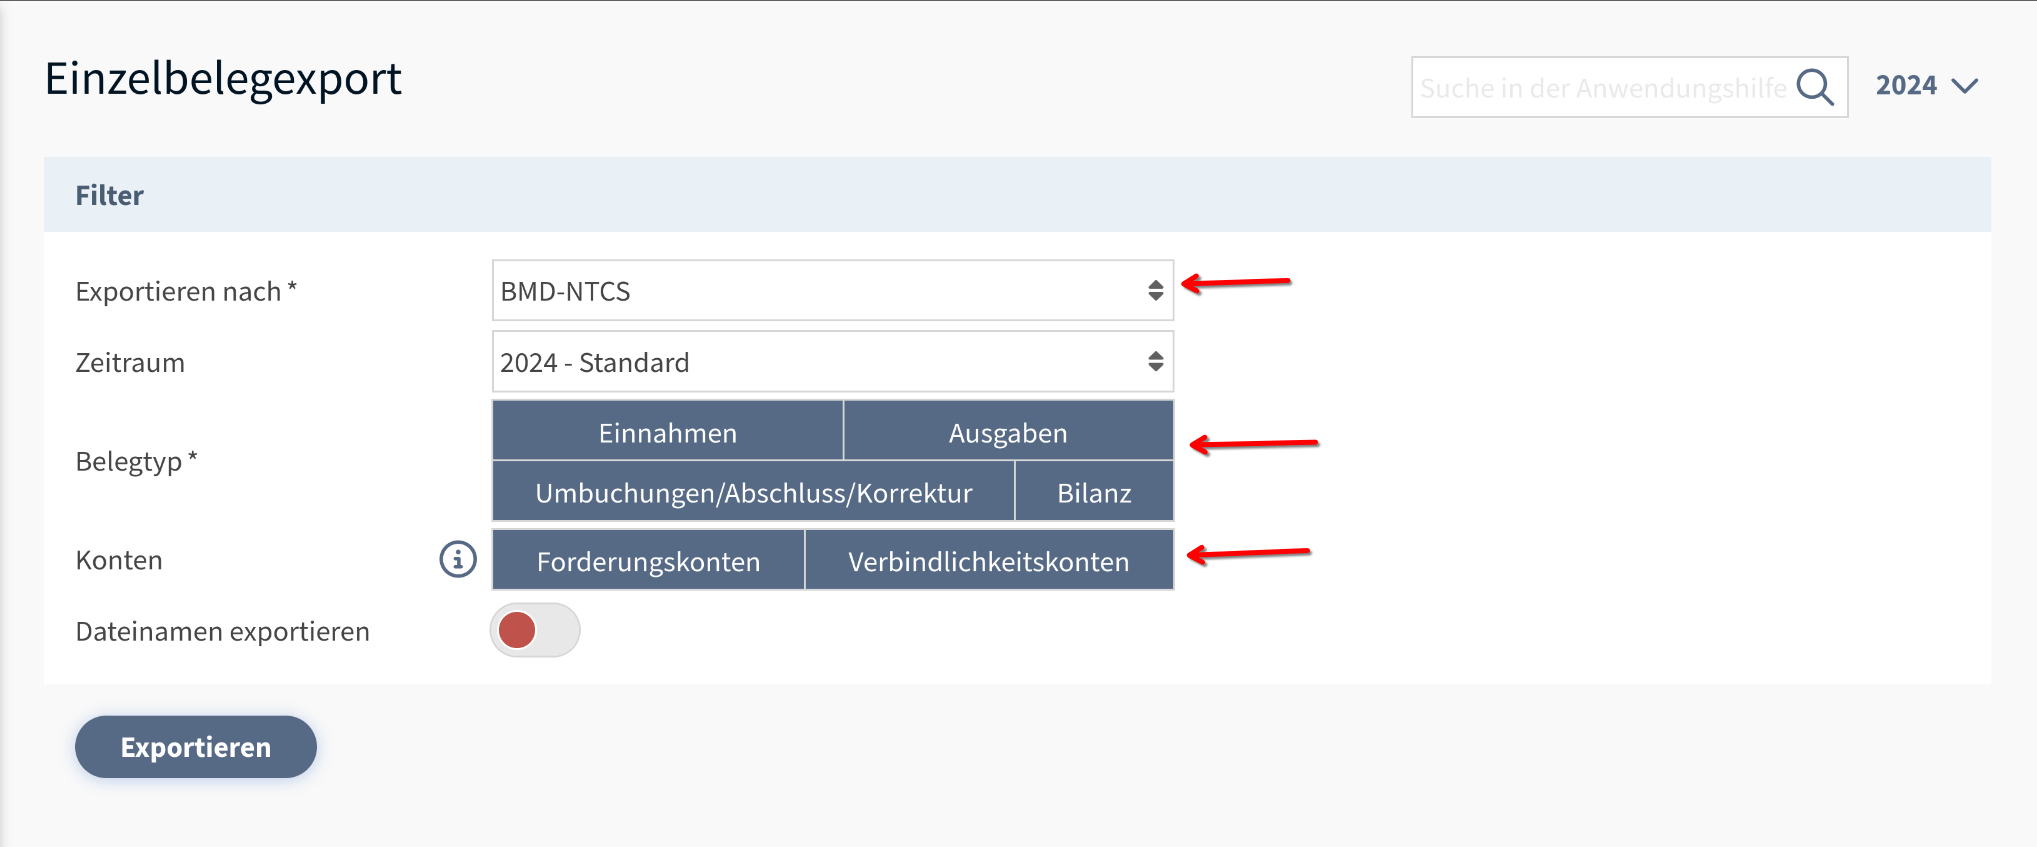The width and height of the screenshot is (2037, 847).
Task: Toggle the Verbindlichkeitskonten option
Action: tap(989, 560)
